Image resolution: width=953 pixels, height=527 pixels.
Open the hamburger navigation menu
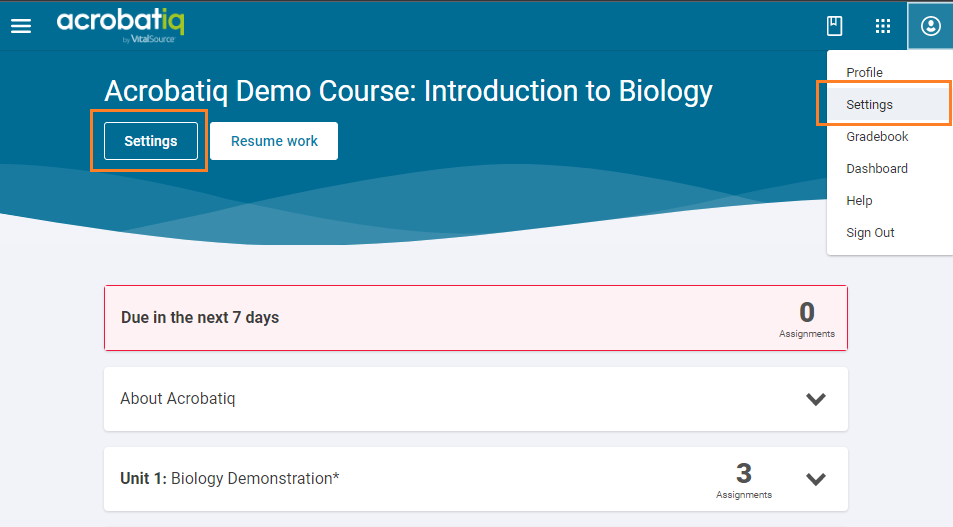point(21,26)
